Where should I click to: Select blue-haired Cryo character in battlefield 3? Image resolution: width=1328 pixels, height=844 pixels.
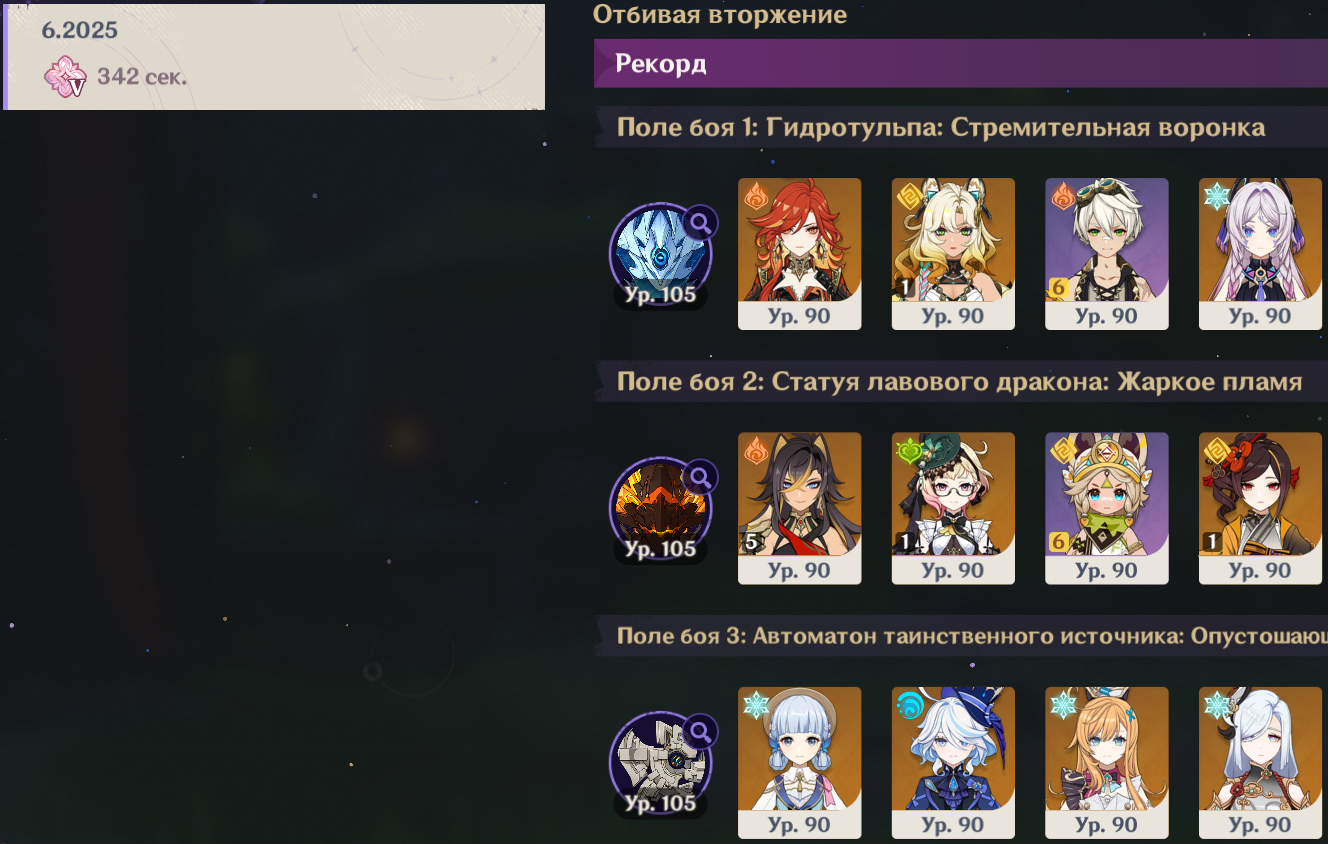pos(800,762)
